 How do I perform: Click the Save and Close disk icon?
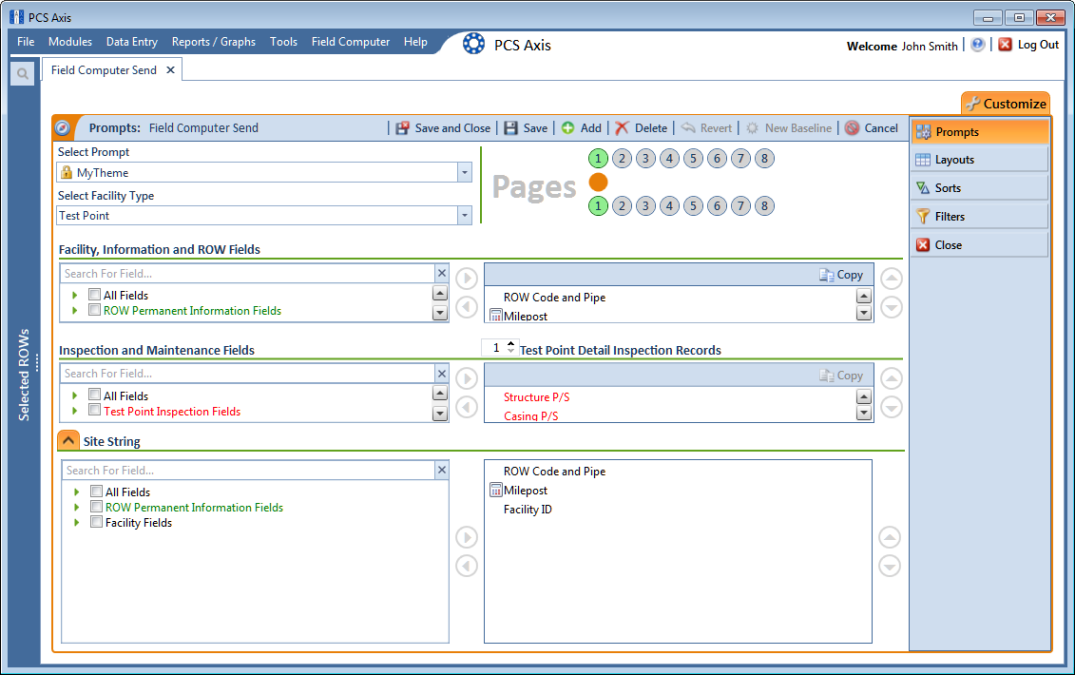pos(402,128)
